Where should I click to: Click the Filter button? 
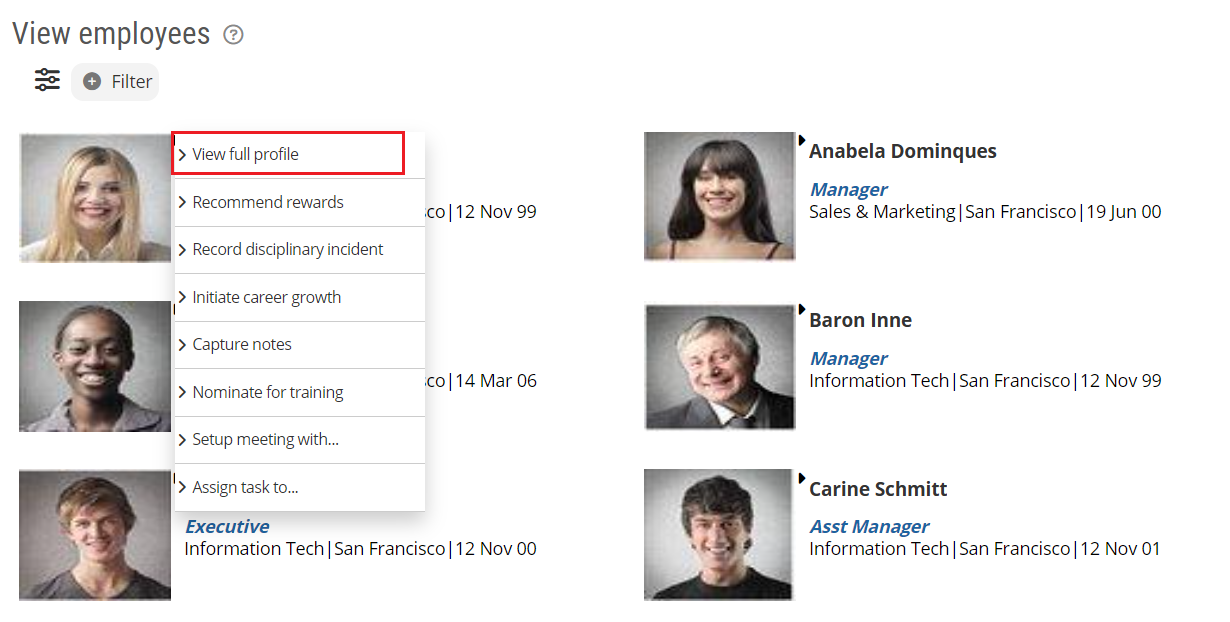pyautogui.click(x=116, y=82)
